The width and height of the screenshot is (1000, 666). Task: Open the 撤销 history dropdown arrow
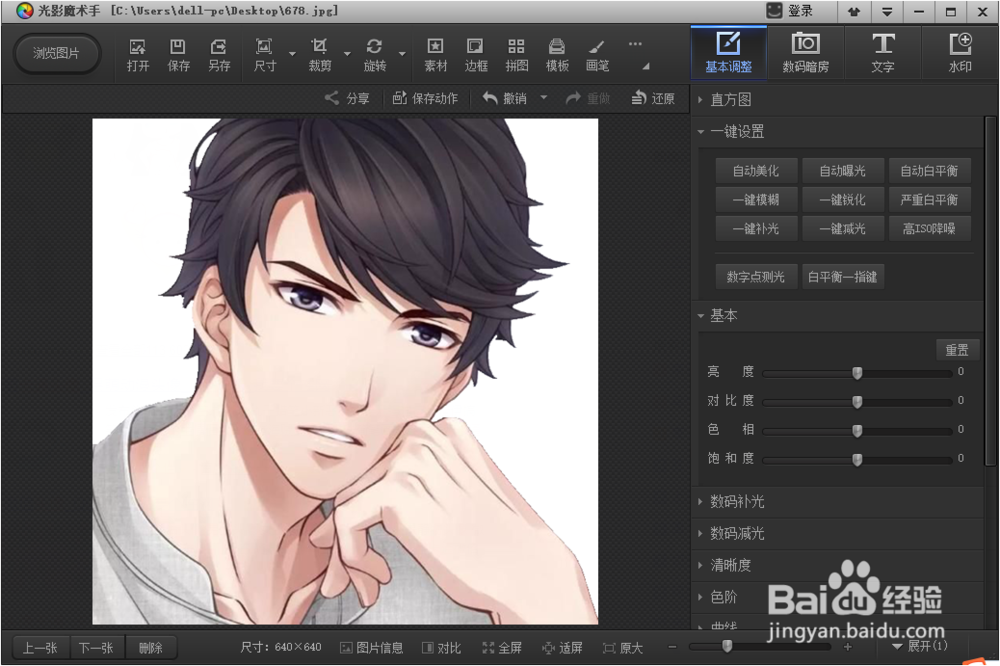(x=544, y=98)
